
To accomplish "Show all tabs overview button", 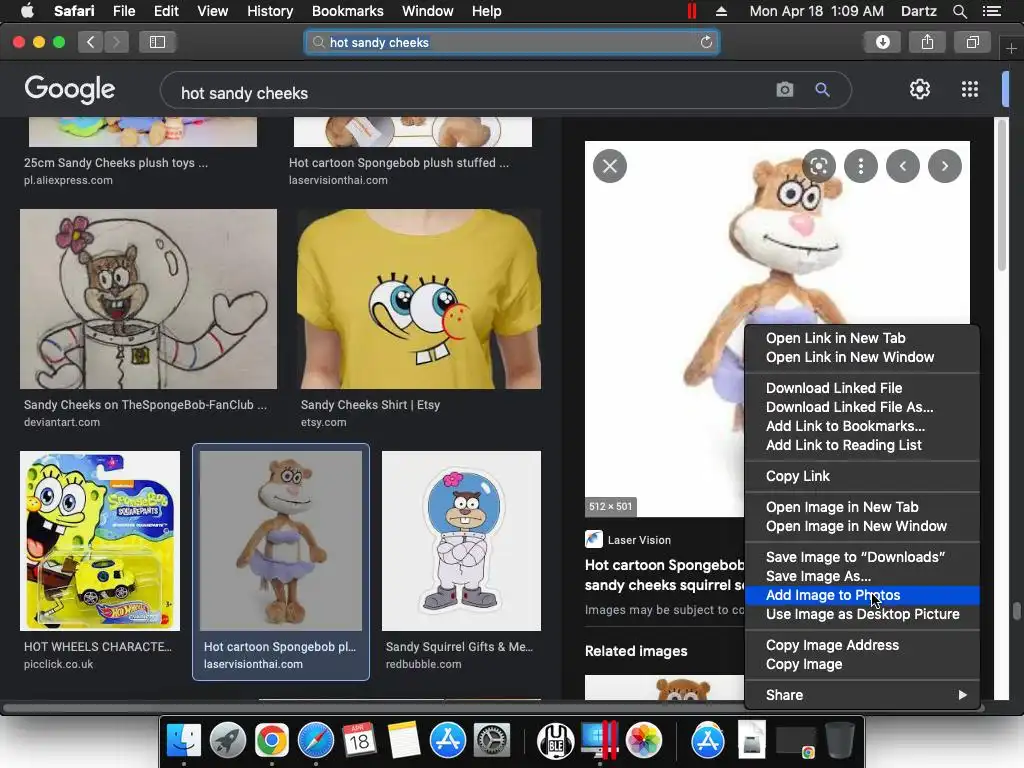I will tap(972, 42).
